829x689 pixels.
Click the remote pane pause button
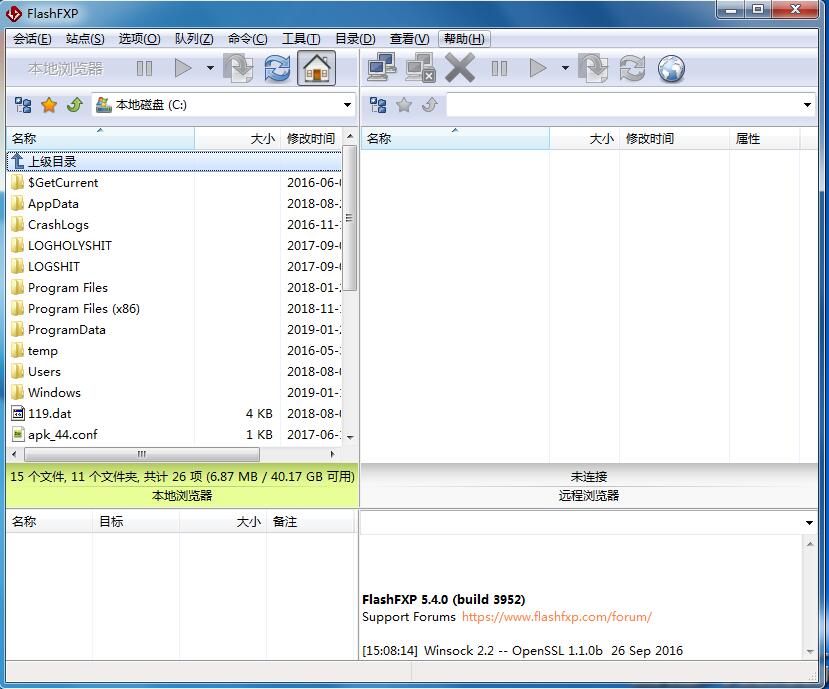pyautogui.click(x=499, y=68)
